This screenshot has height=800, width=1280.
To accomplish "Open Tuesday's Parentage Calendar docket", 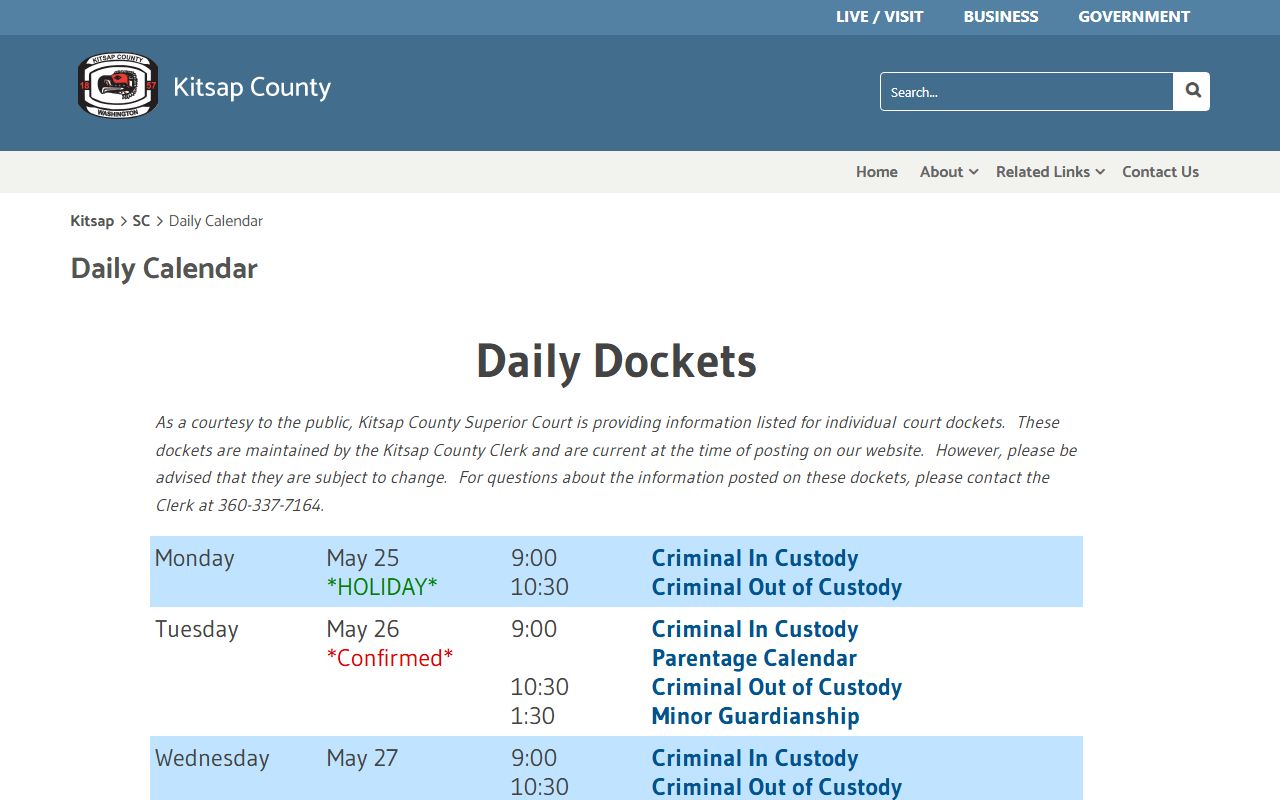I will pyautogui.click(x=754, y=658).
